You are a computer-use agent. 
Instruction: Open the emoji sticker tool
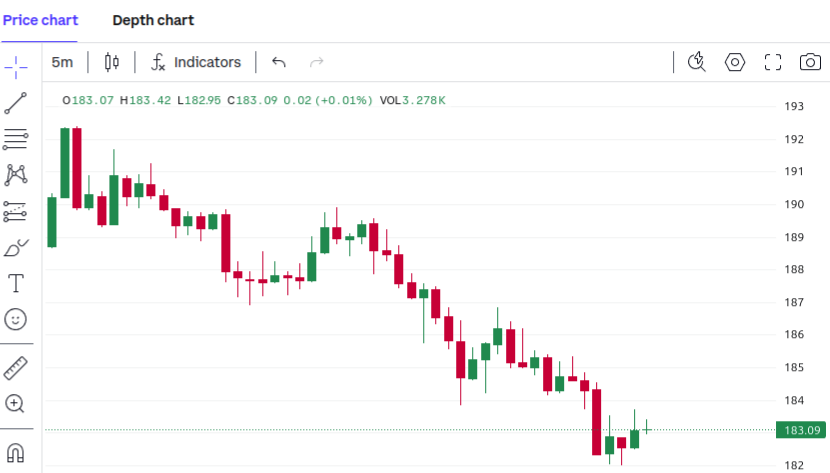pos(16,319)
